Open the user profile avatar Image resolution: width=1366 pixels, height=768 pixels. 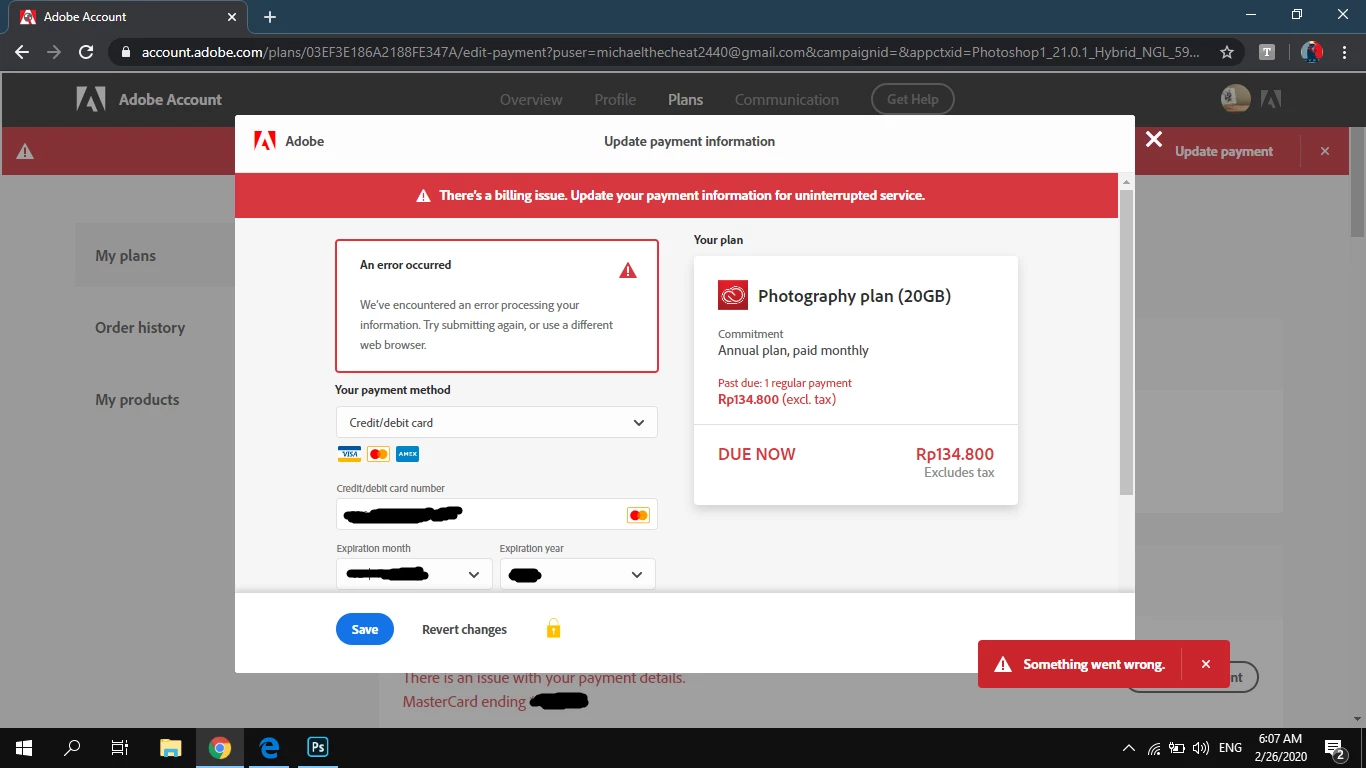click(x=1236, y=99)
